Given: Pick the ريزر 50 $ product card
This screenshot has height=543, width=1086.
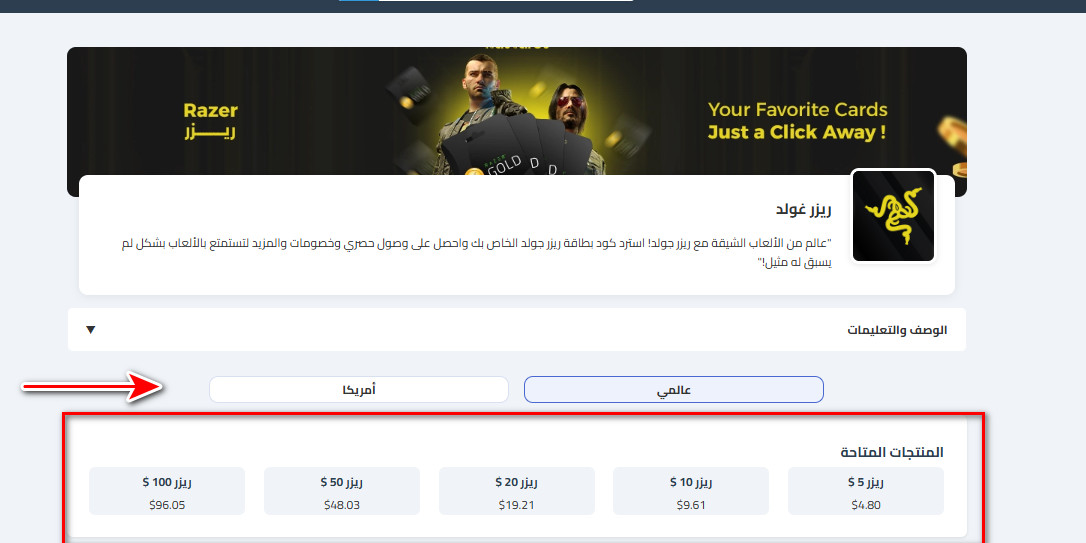Looking at the screenshot, I should 342,491.
